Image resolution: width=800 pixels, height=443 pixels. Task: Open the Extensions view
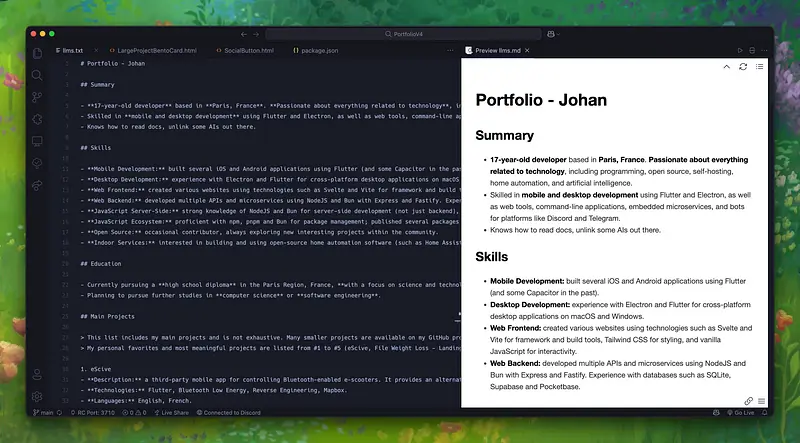(x=37, y=119)
